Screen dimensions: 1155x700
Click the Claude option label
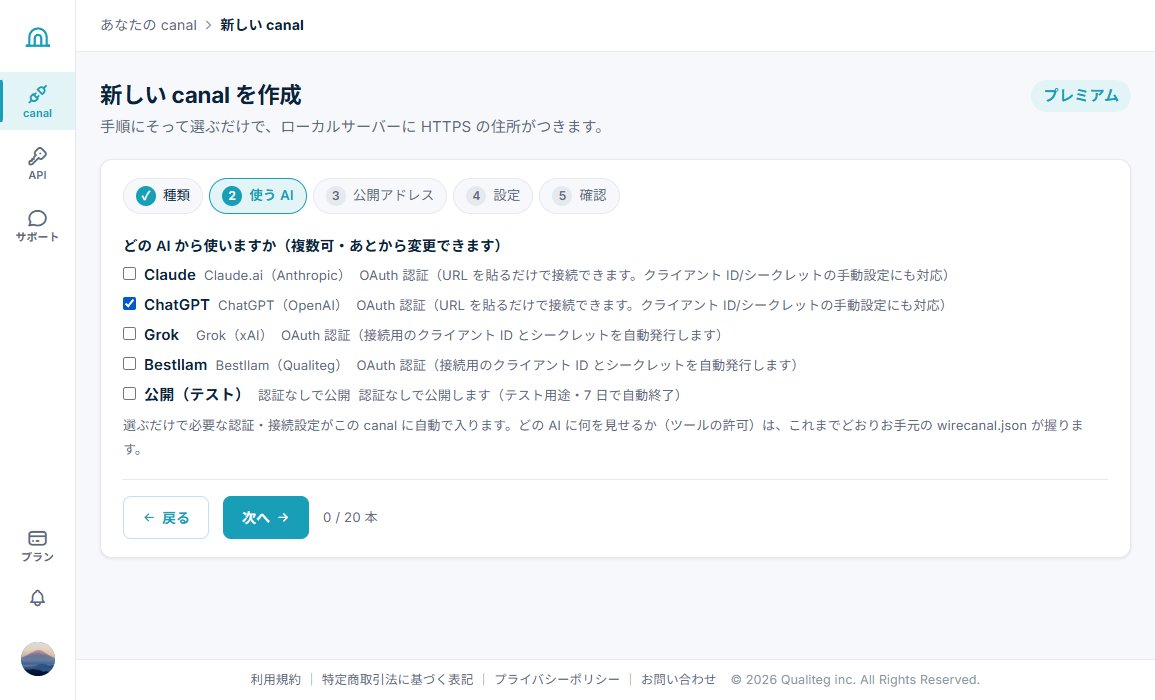(x=169, y=275)
